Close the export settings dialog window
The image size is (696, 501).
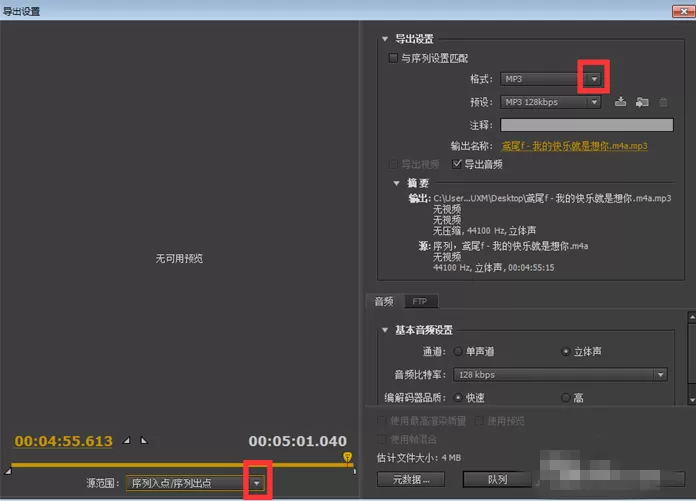[x=684, y=11]
